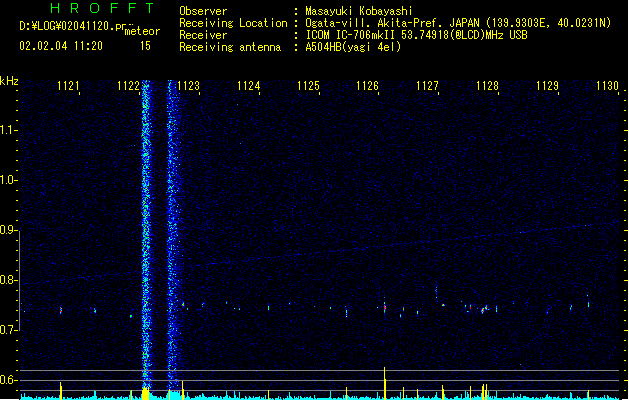Click the 1121 time axis marker
This screenshot has height=400, width=629.
pos(68,86)
